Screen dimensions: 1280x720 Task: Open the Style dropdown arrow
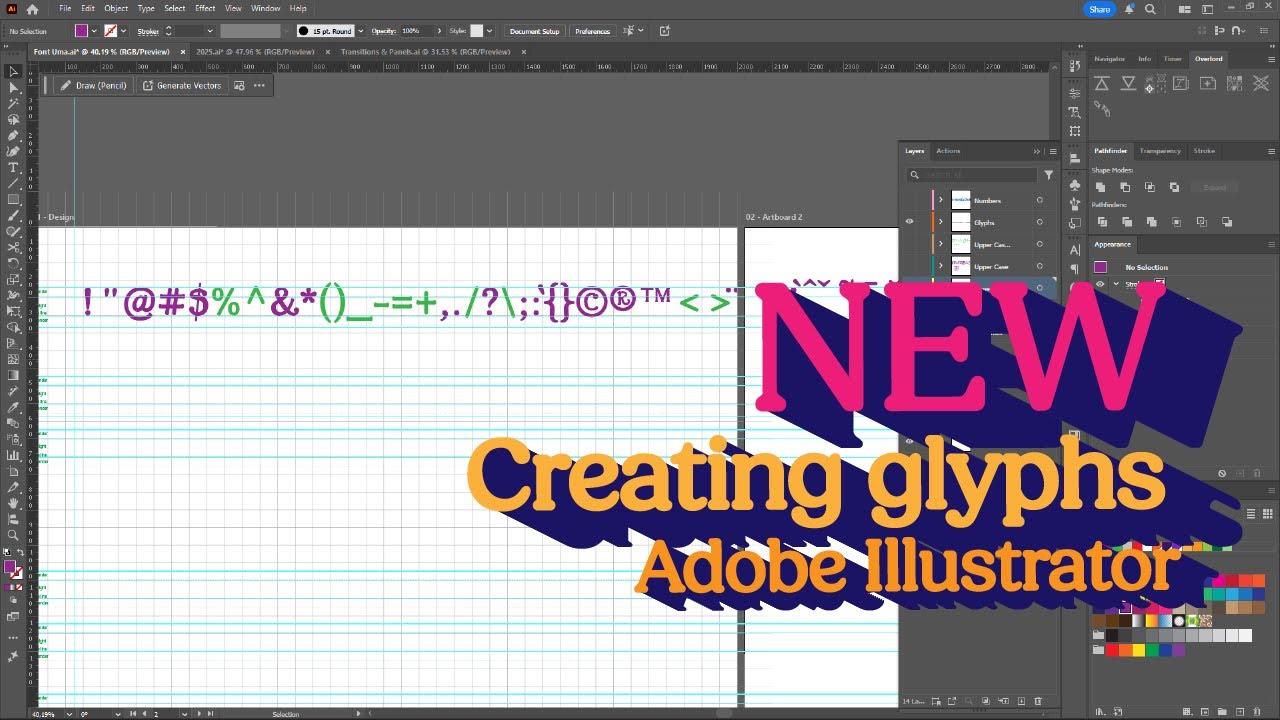pos(490,31)
